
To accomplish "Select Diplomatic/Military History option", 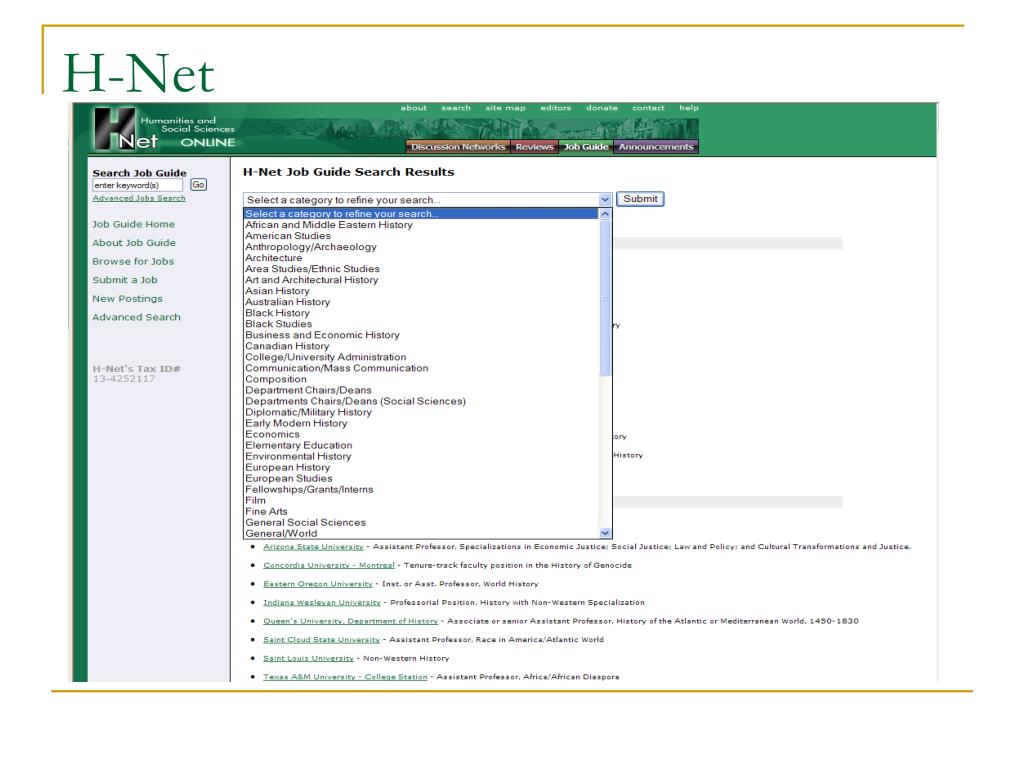I will pyautogui.click(x=421, y=413).
